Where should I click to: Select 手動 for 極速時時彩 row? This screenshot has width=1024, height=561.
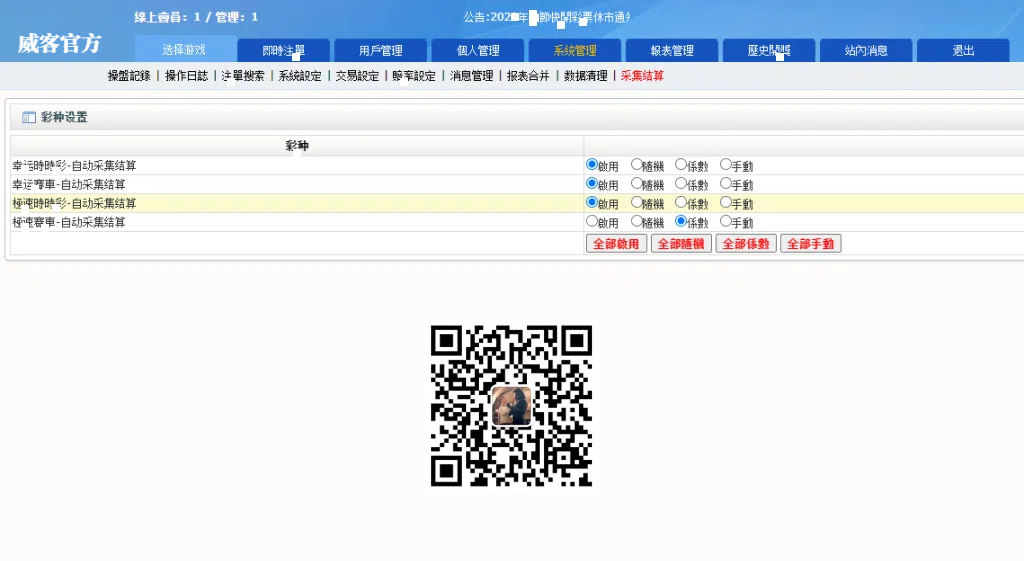(726, 202)
